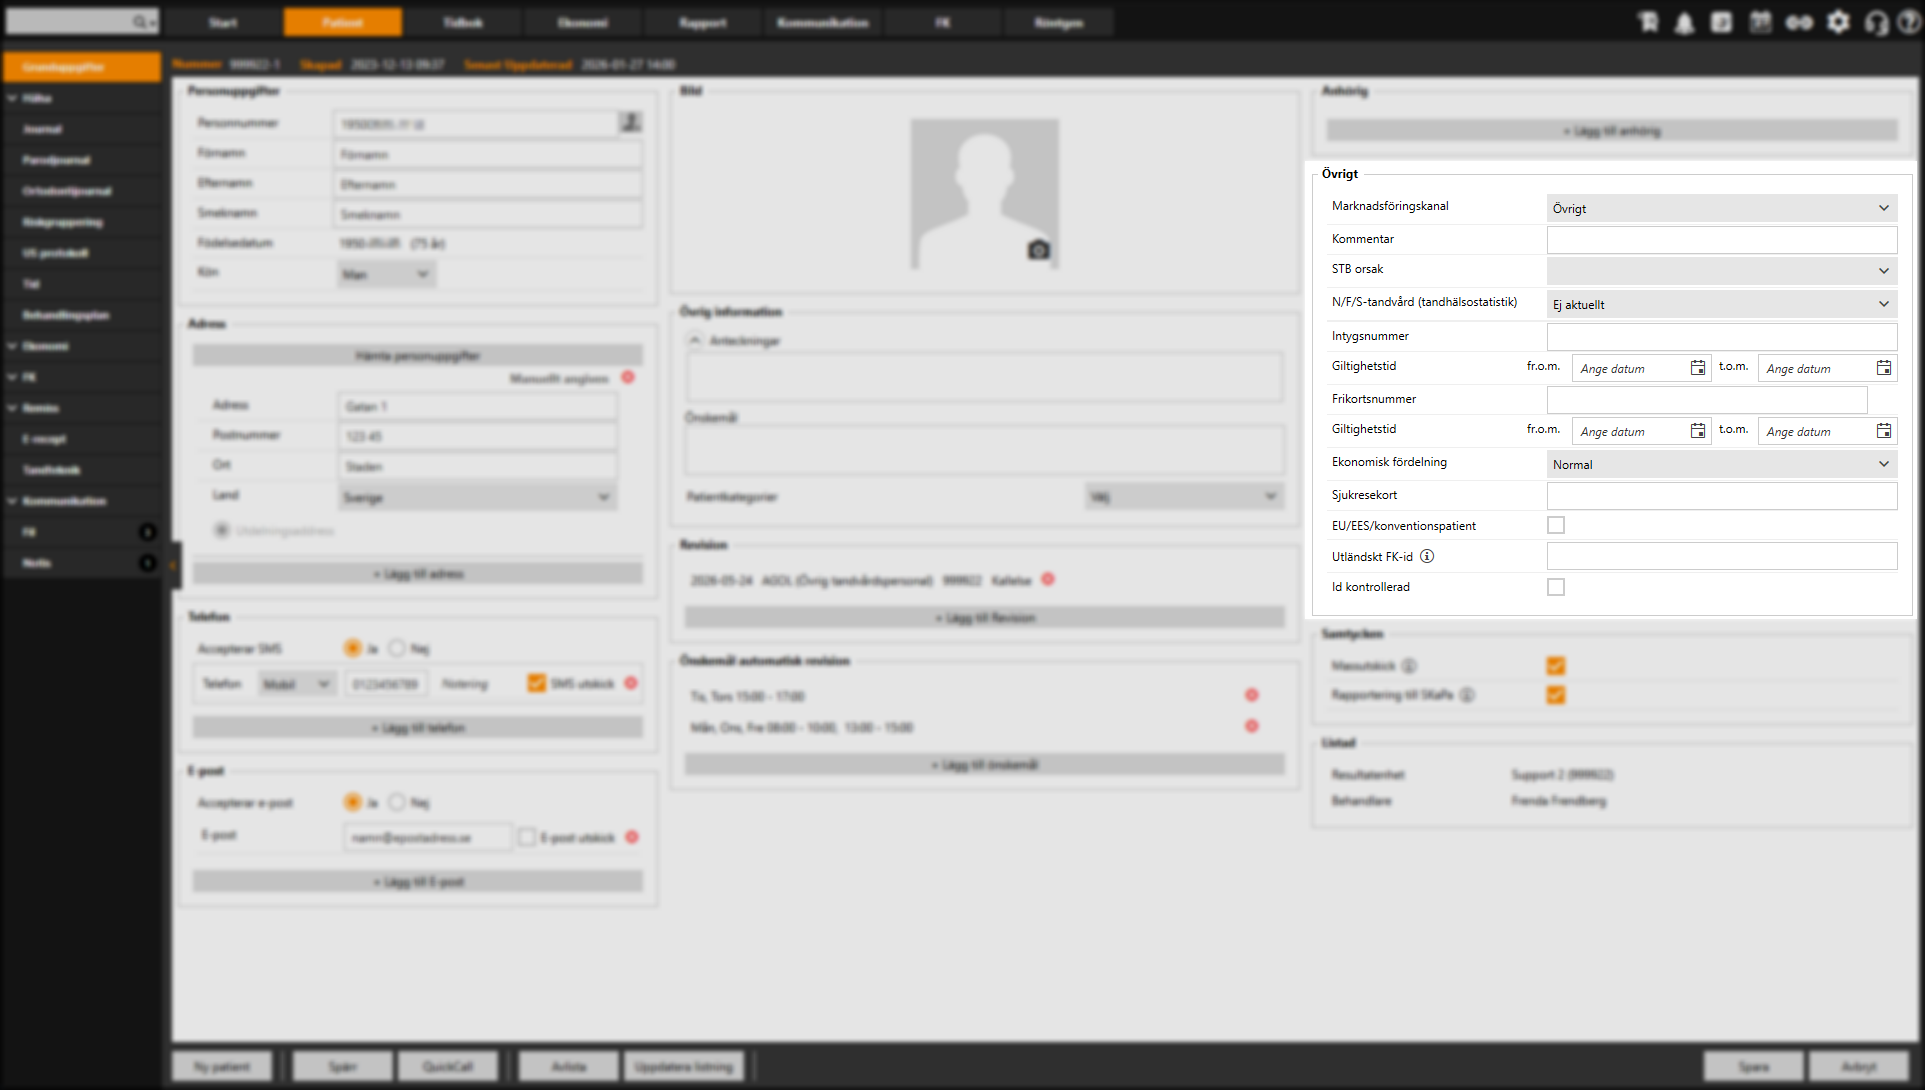Expand the STB orsak dropdown
The height and width of the screenshot is (1090, 1925).
click(1720, 270)
